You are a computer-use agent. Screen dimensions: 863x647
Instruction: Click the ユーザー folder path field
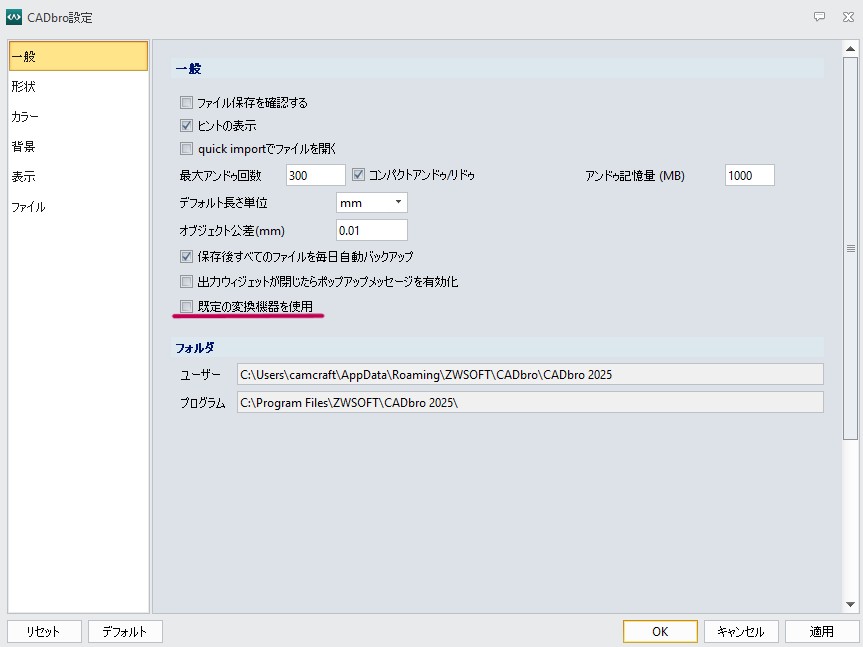point(530,374)
